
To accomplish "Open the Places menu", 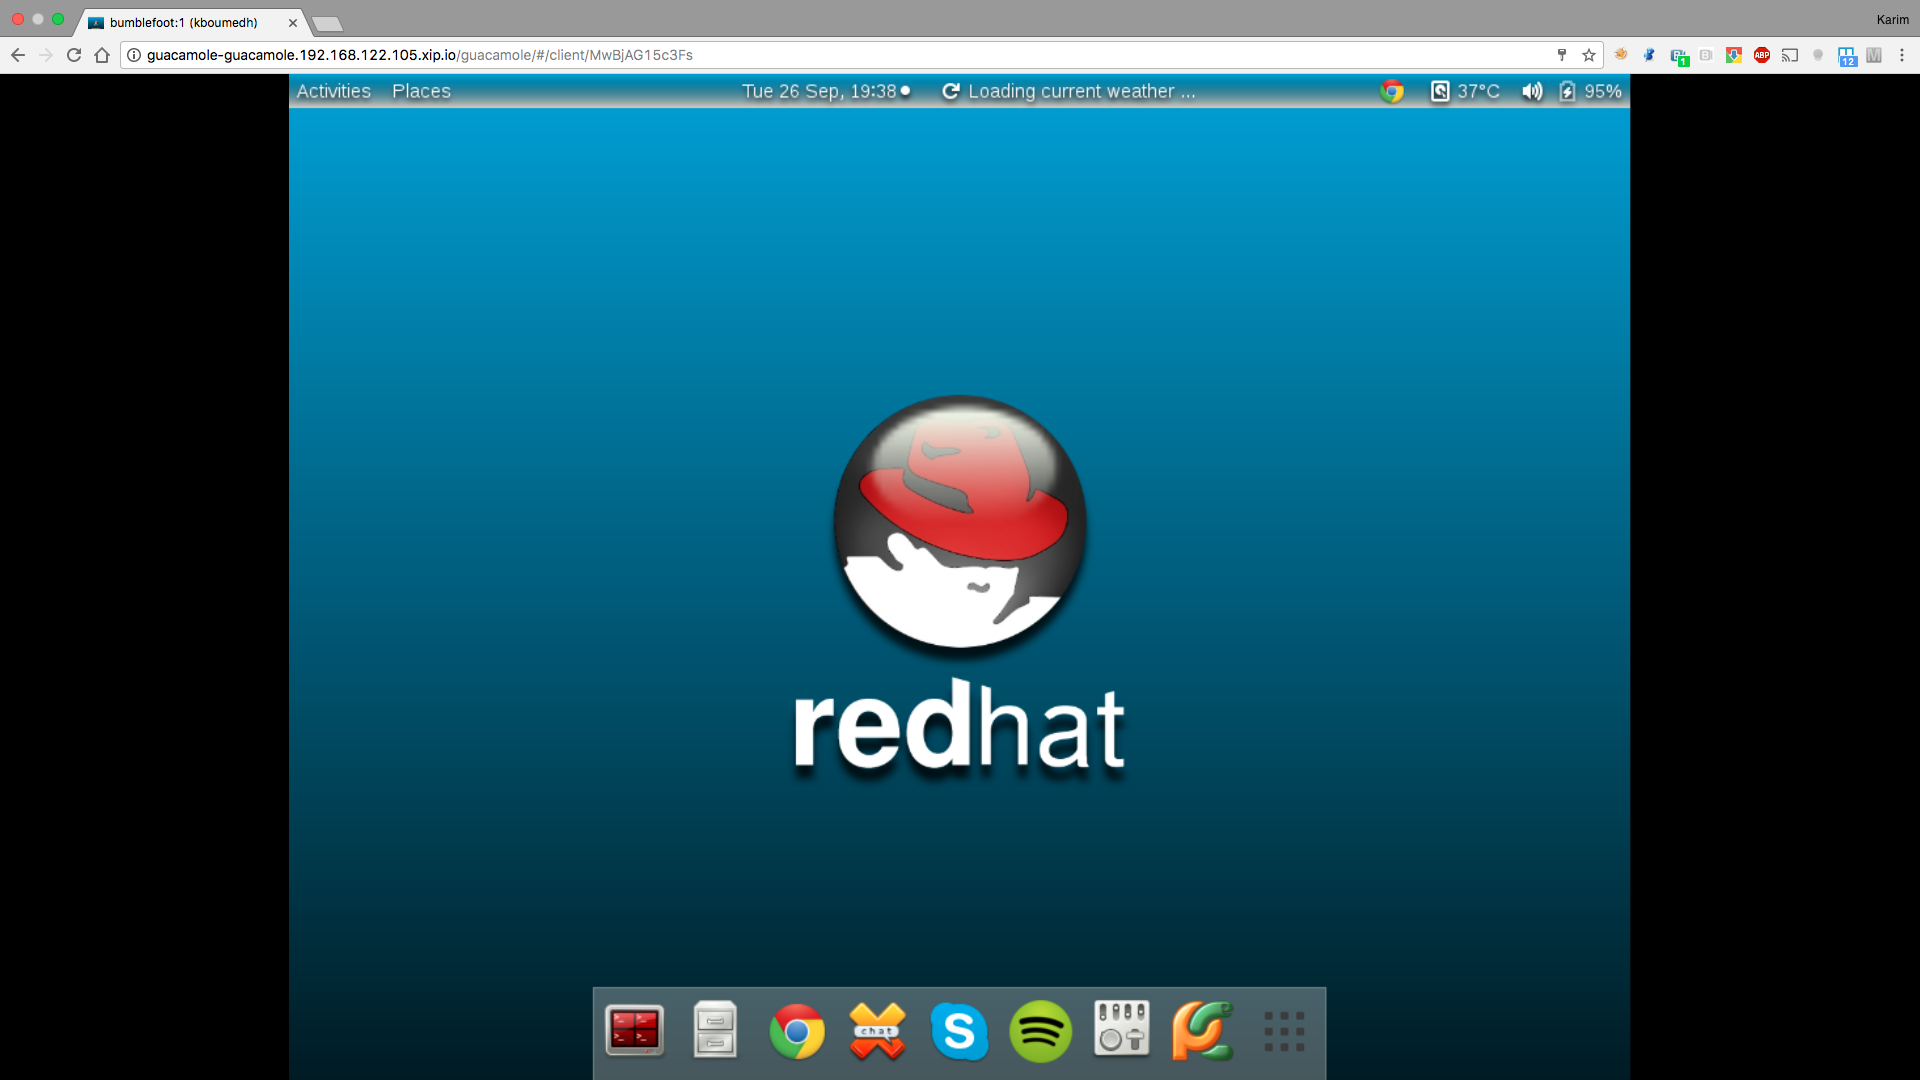I will click(x=421, y=91).
